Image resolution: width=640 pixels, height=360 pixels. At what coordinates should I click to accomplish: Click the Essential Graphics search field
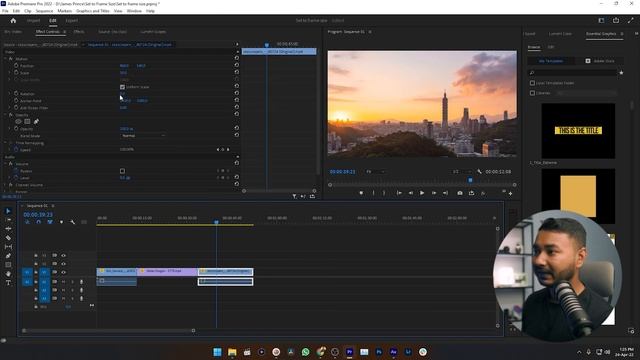pos(573,73)
